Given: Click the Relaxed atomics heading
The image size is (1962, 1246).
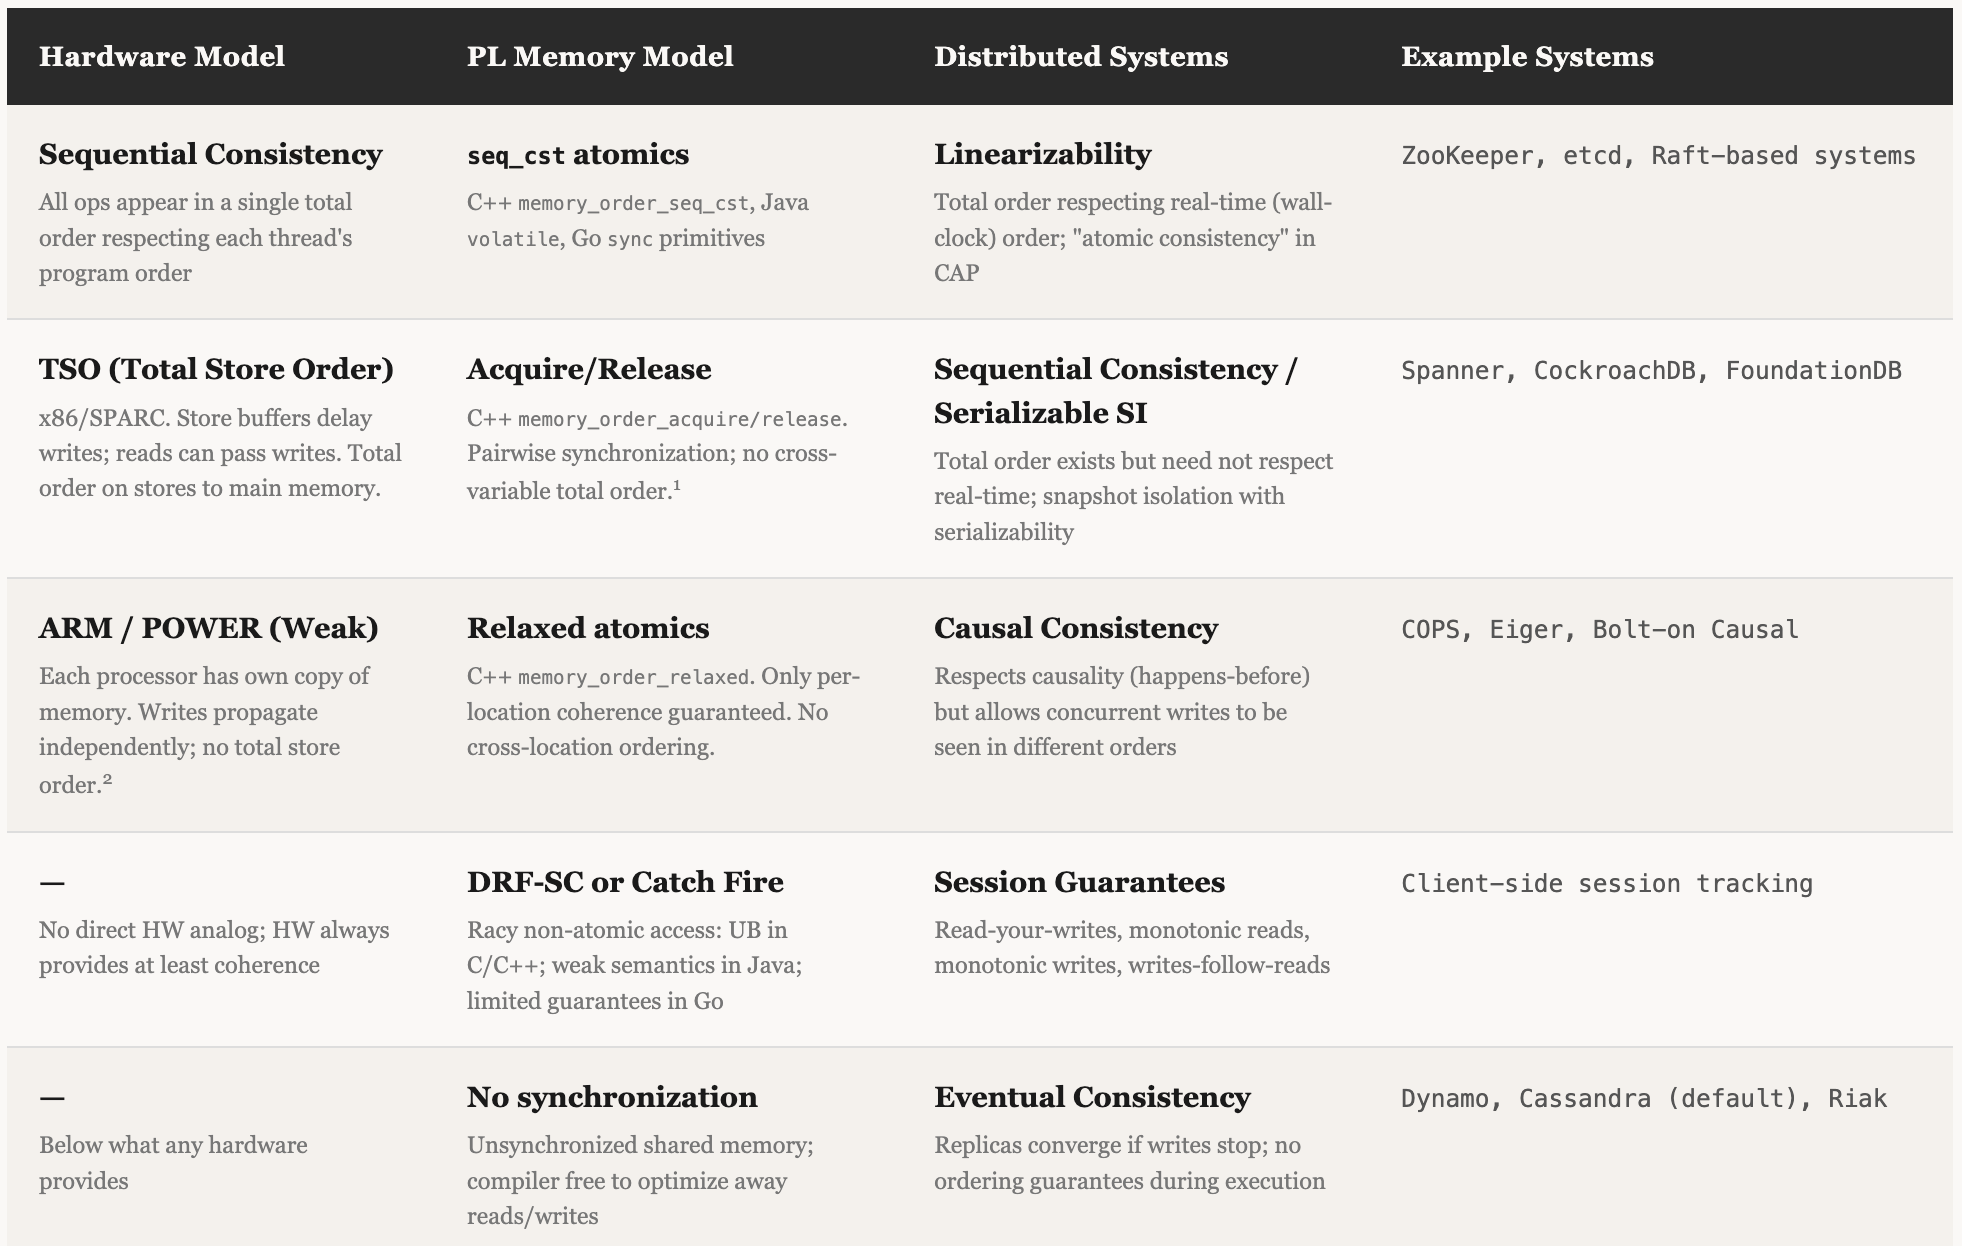Looking at the screenshot, I should coord(587,628).
